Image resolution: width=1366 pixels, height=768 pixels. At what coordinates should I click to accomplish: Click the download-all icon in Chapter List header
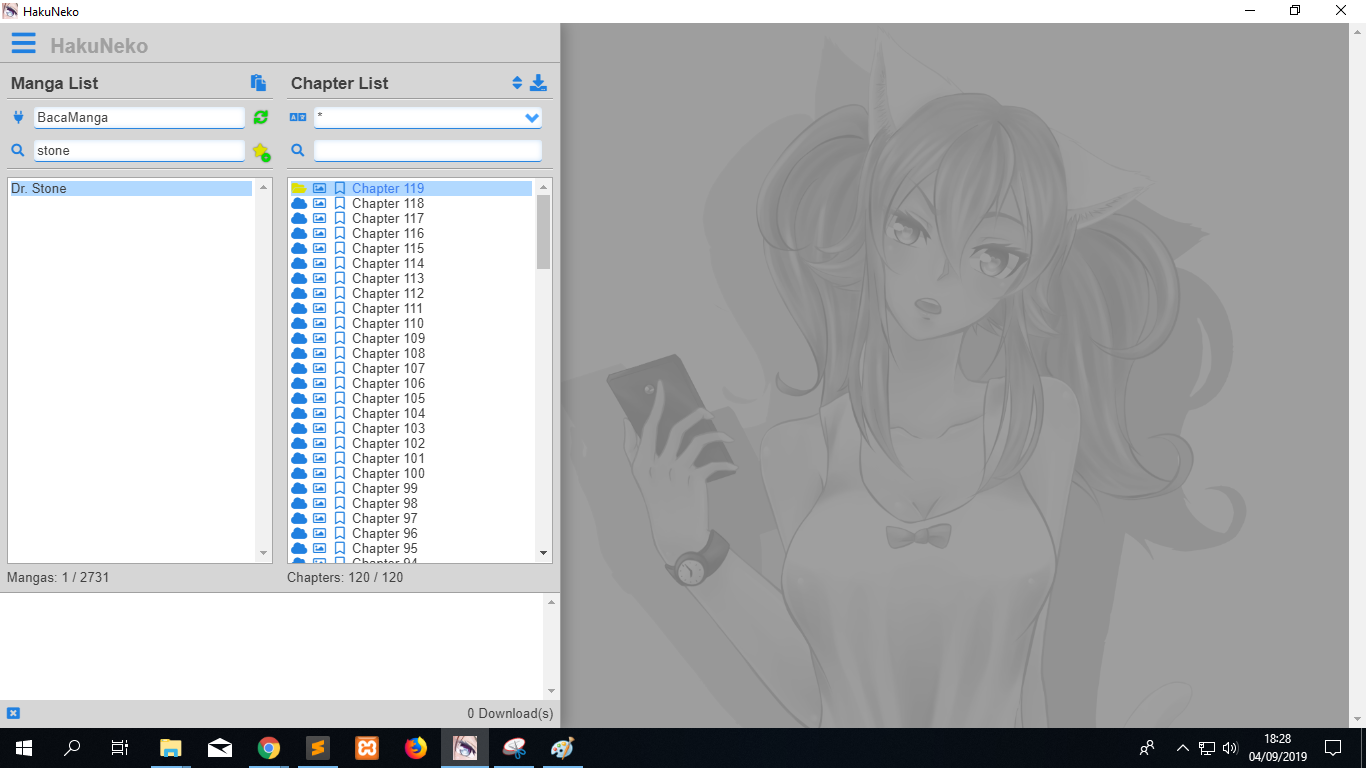pyautogui.click(x=538, y=83)
